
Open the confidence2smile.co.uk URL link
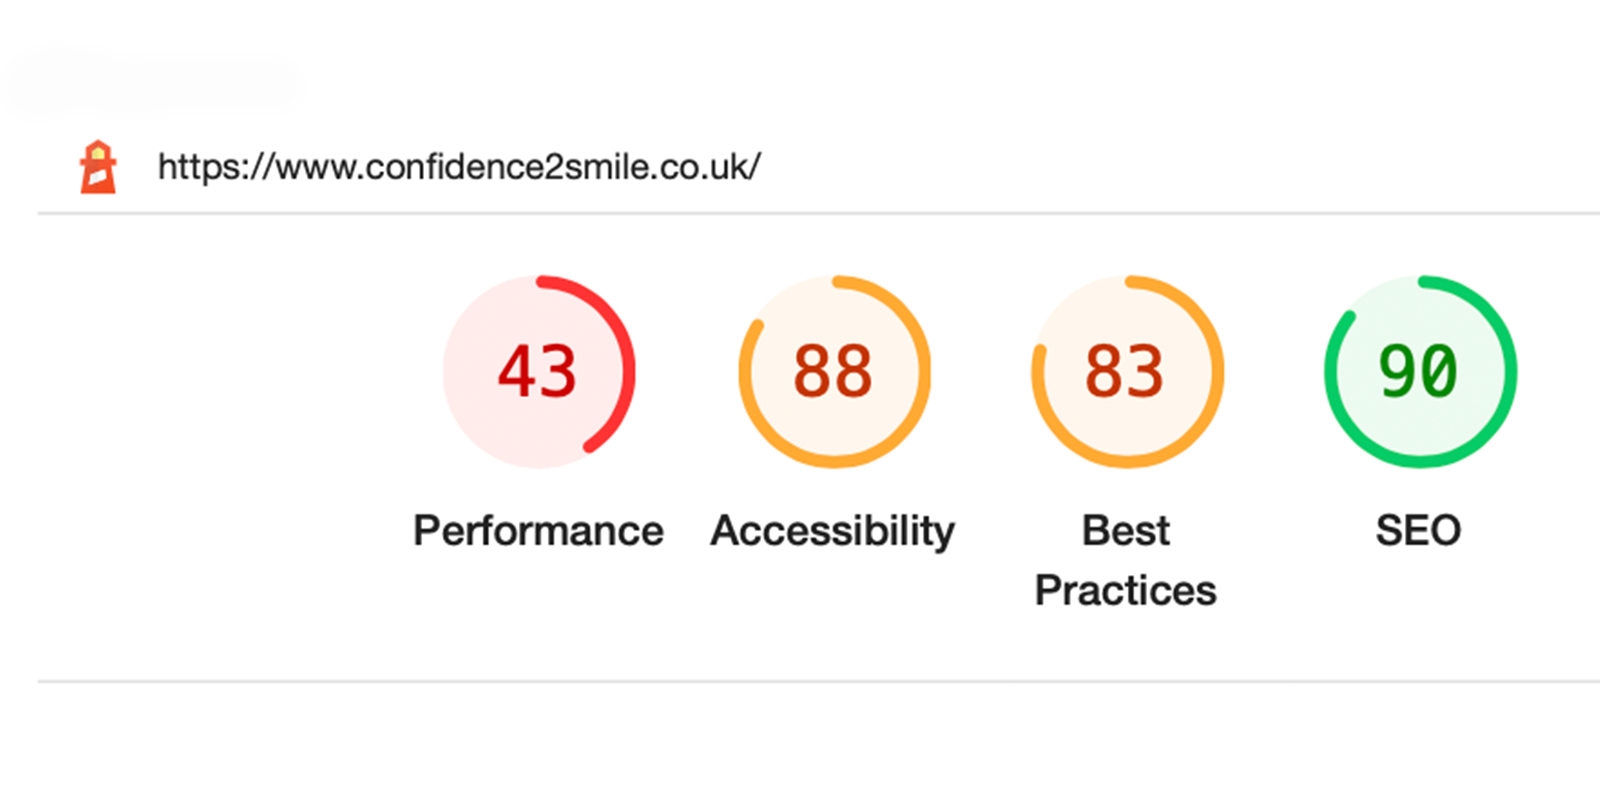click(x=459, y=167)
